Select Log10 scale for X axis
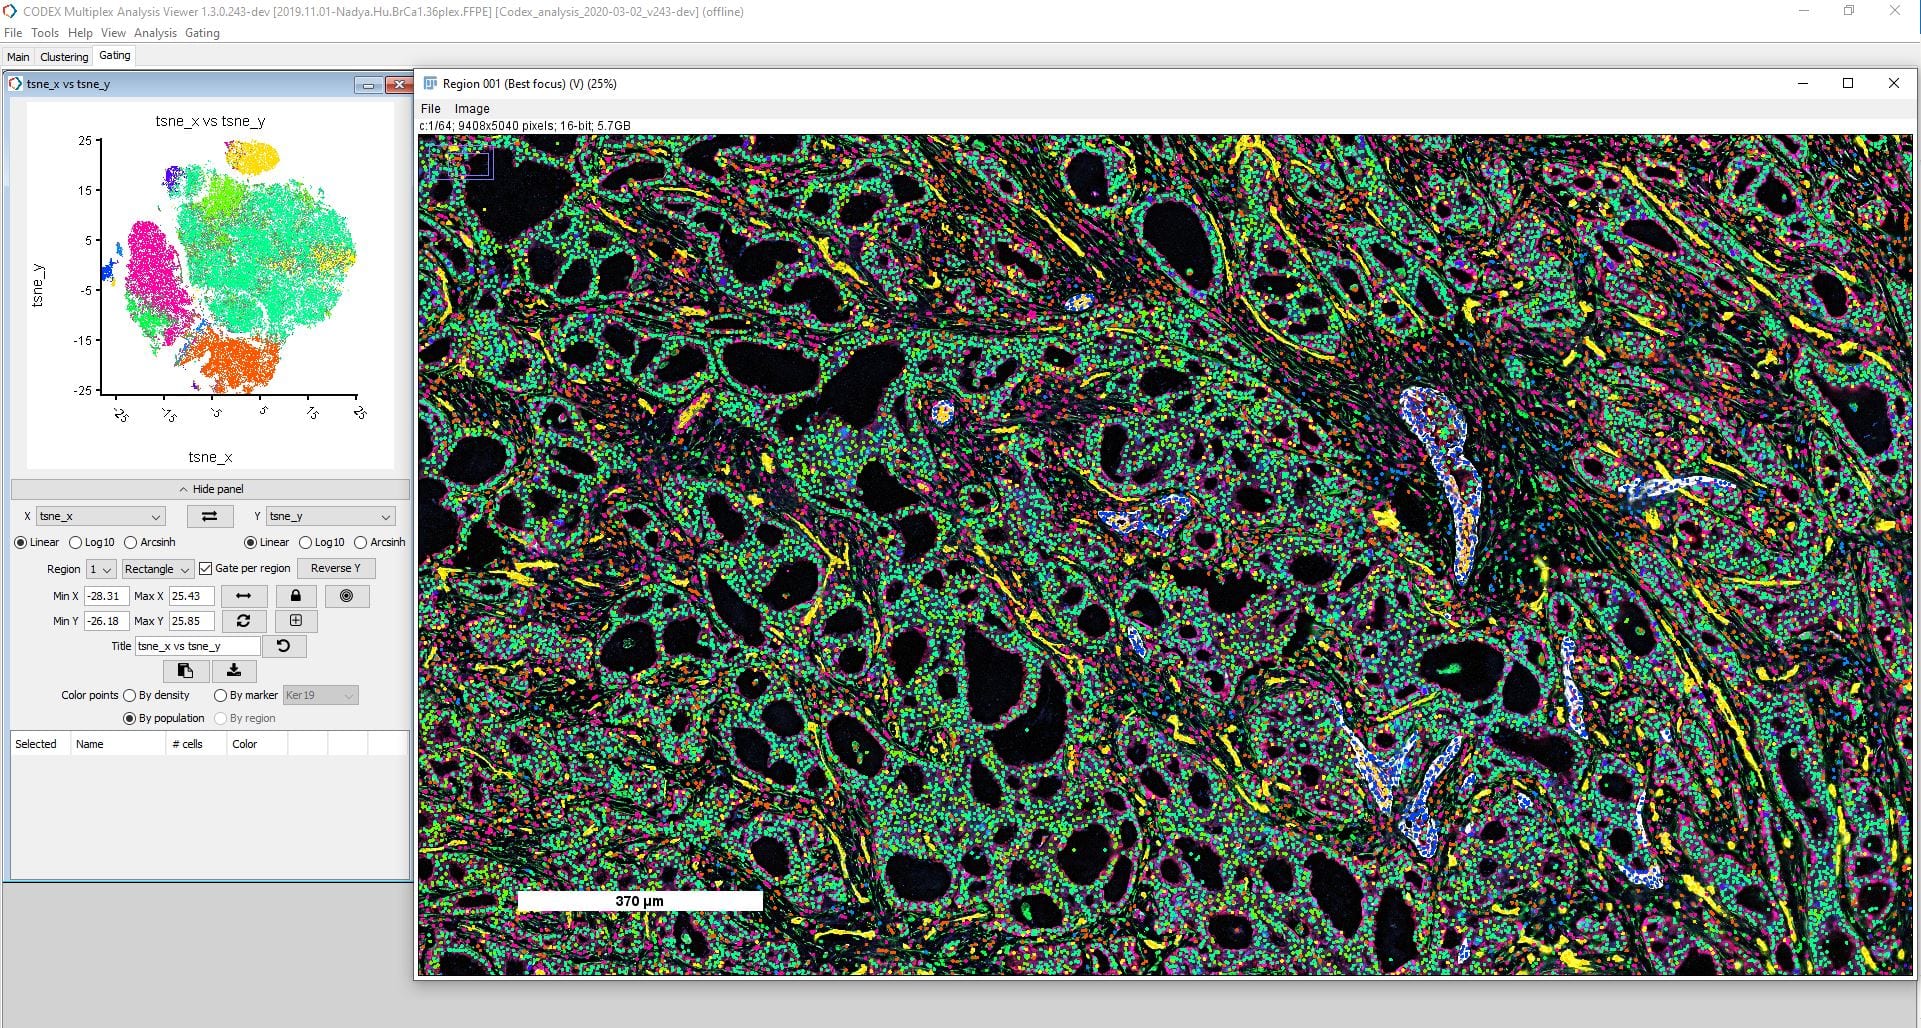 coord(76,543)
